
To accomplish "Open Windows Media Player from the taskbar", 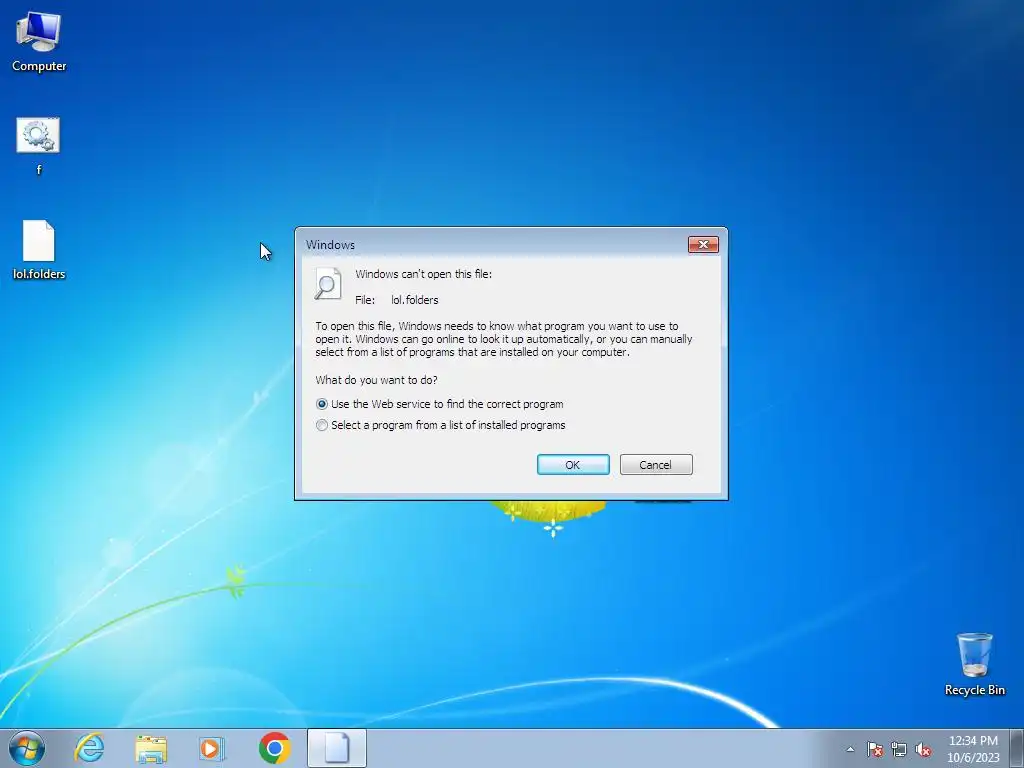I will [212, 748].
